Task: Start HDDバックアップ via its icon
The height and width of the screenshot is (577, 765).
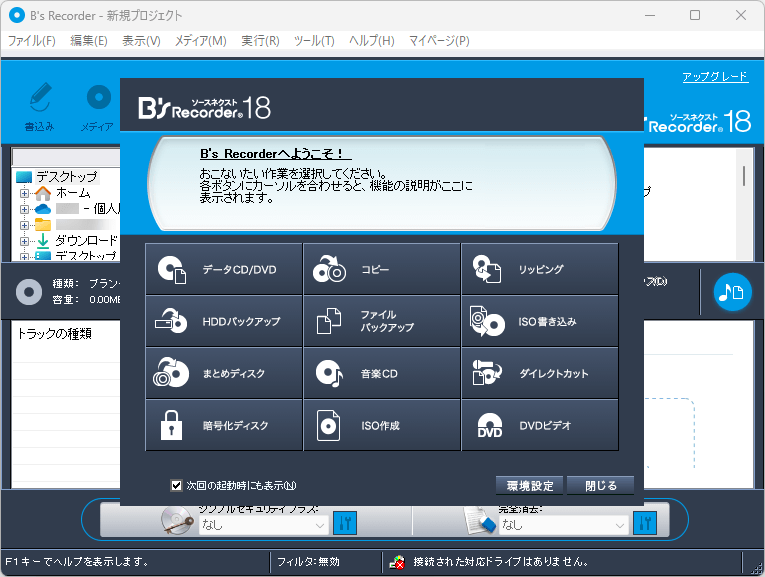Action: (171, 321)
